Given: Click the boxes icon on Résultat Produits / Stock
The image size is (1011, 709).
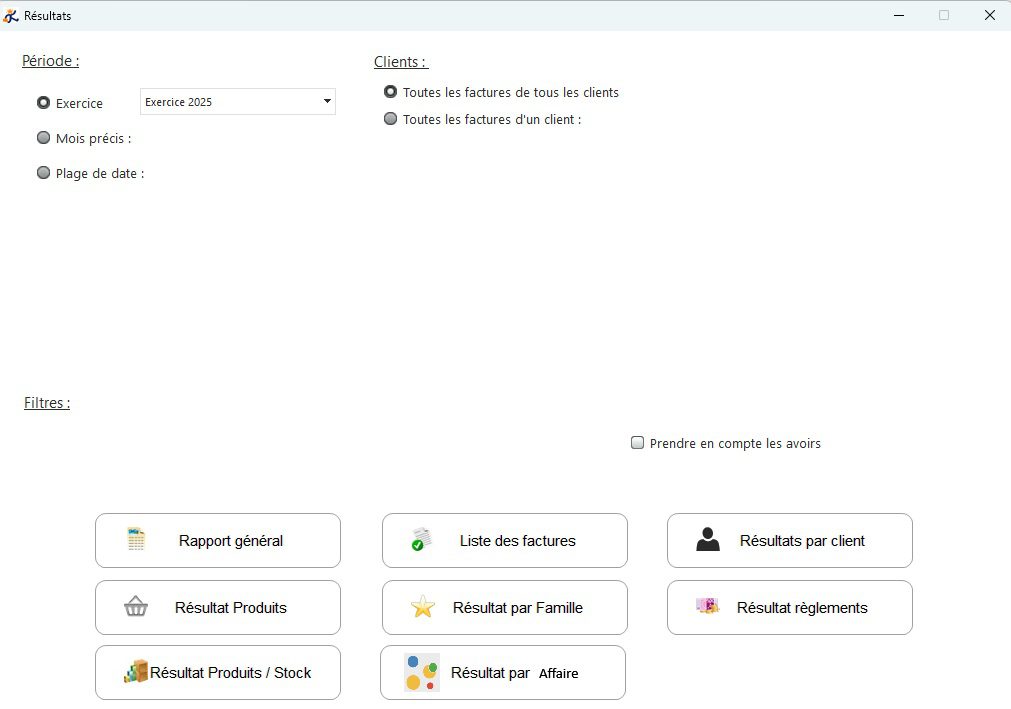Looking at the screenshot, I should (136, 672).
